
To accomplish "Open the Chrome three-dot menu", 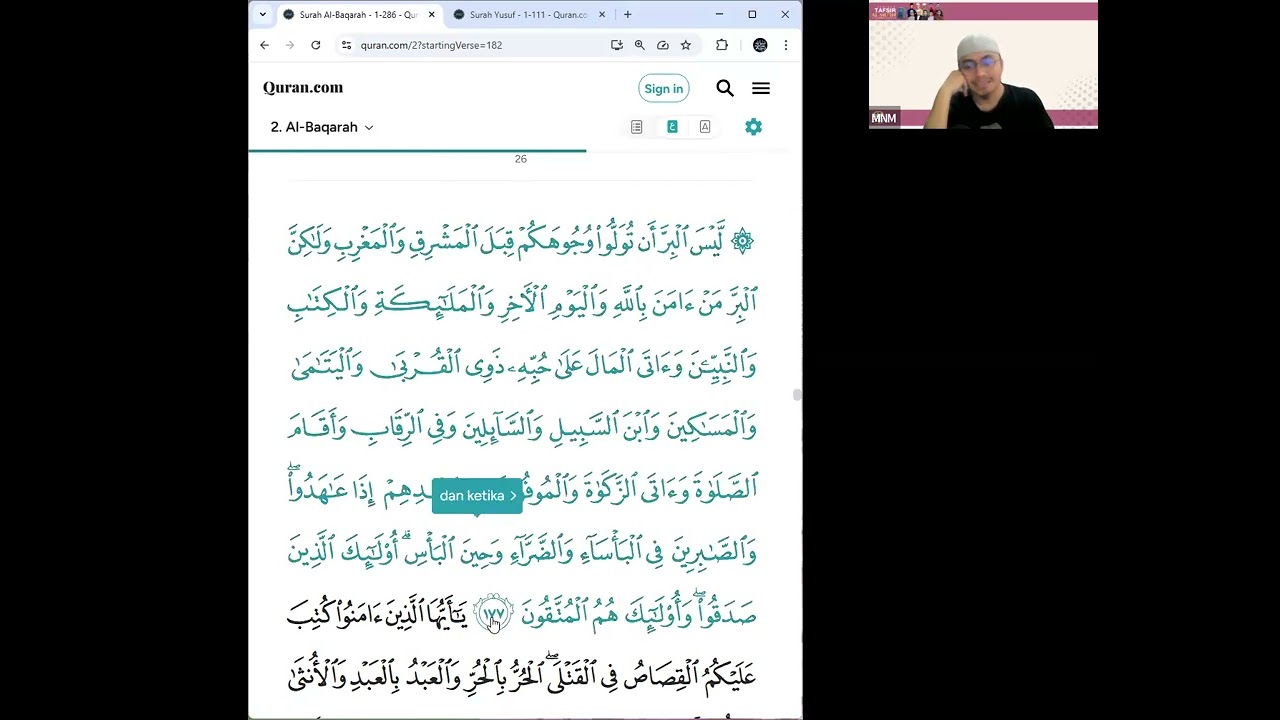I will click(785, 45).
